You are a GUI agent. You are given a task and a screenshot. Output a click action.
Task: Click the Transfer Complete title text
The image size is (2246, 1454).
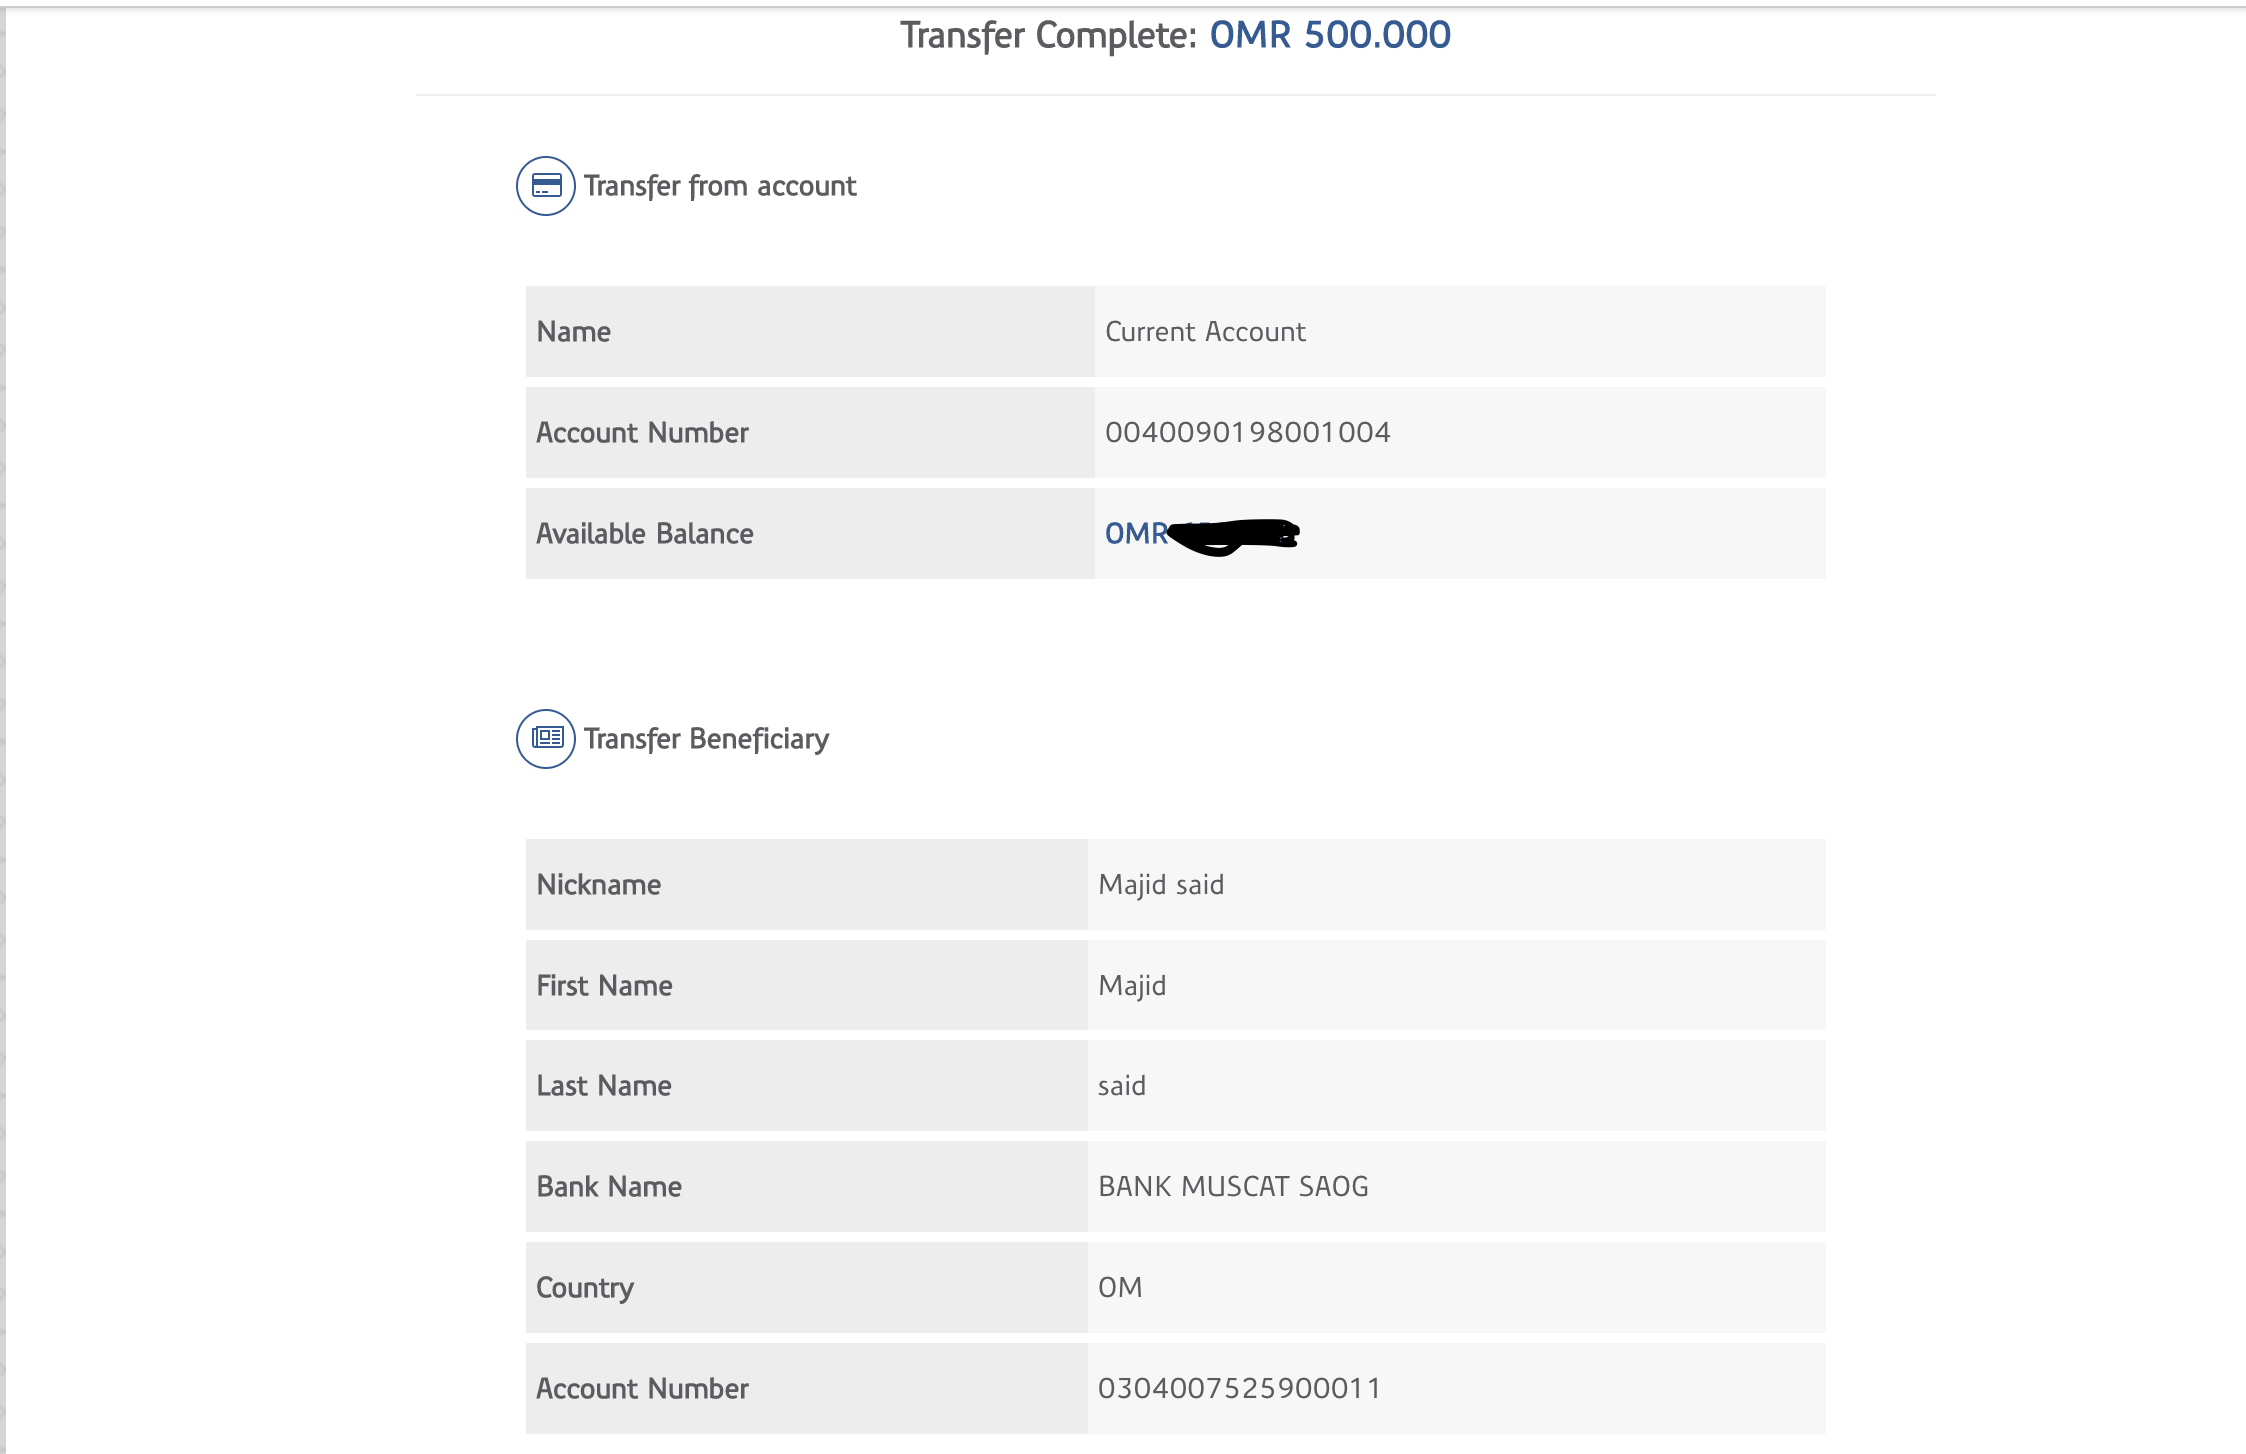1048,35
